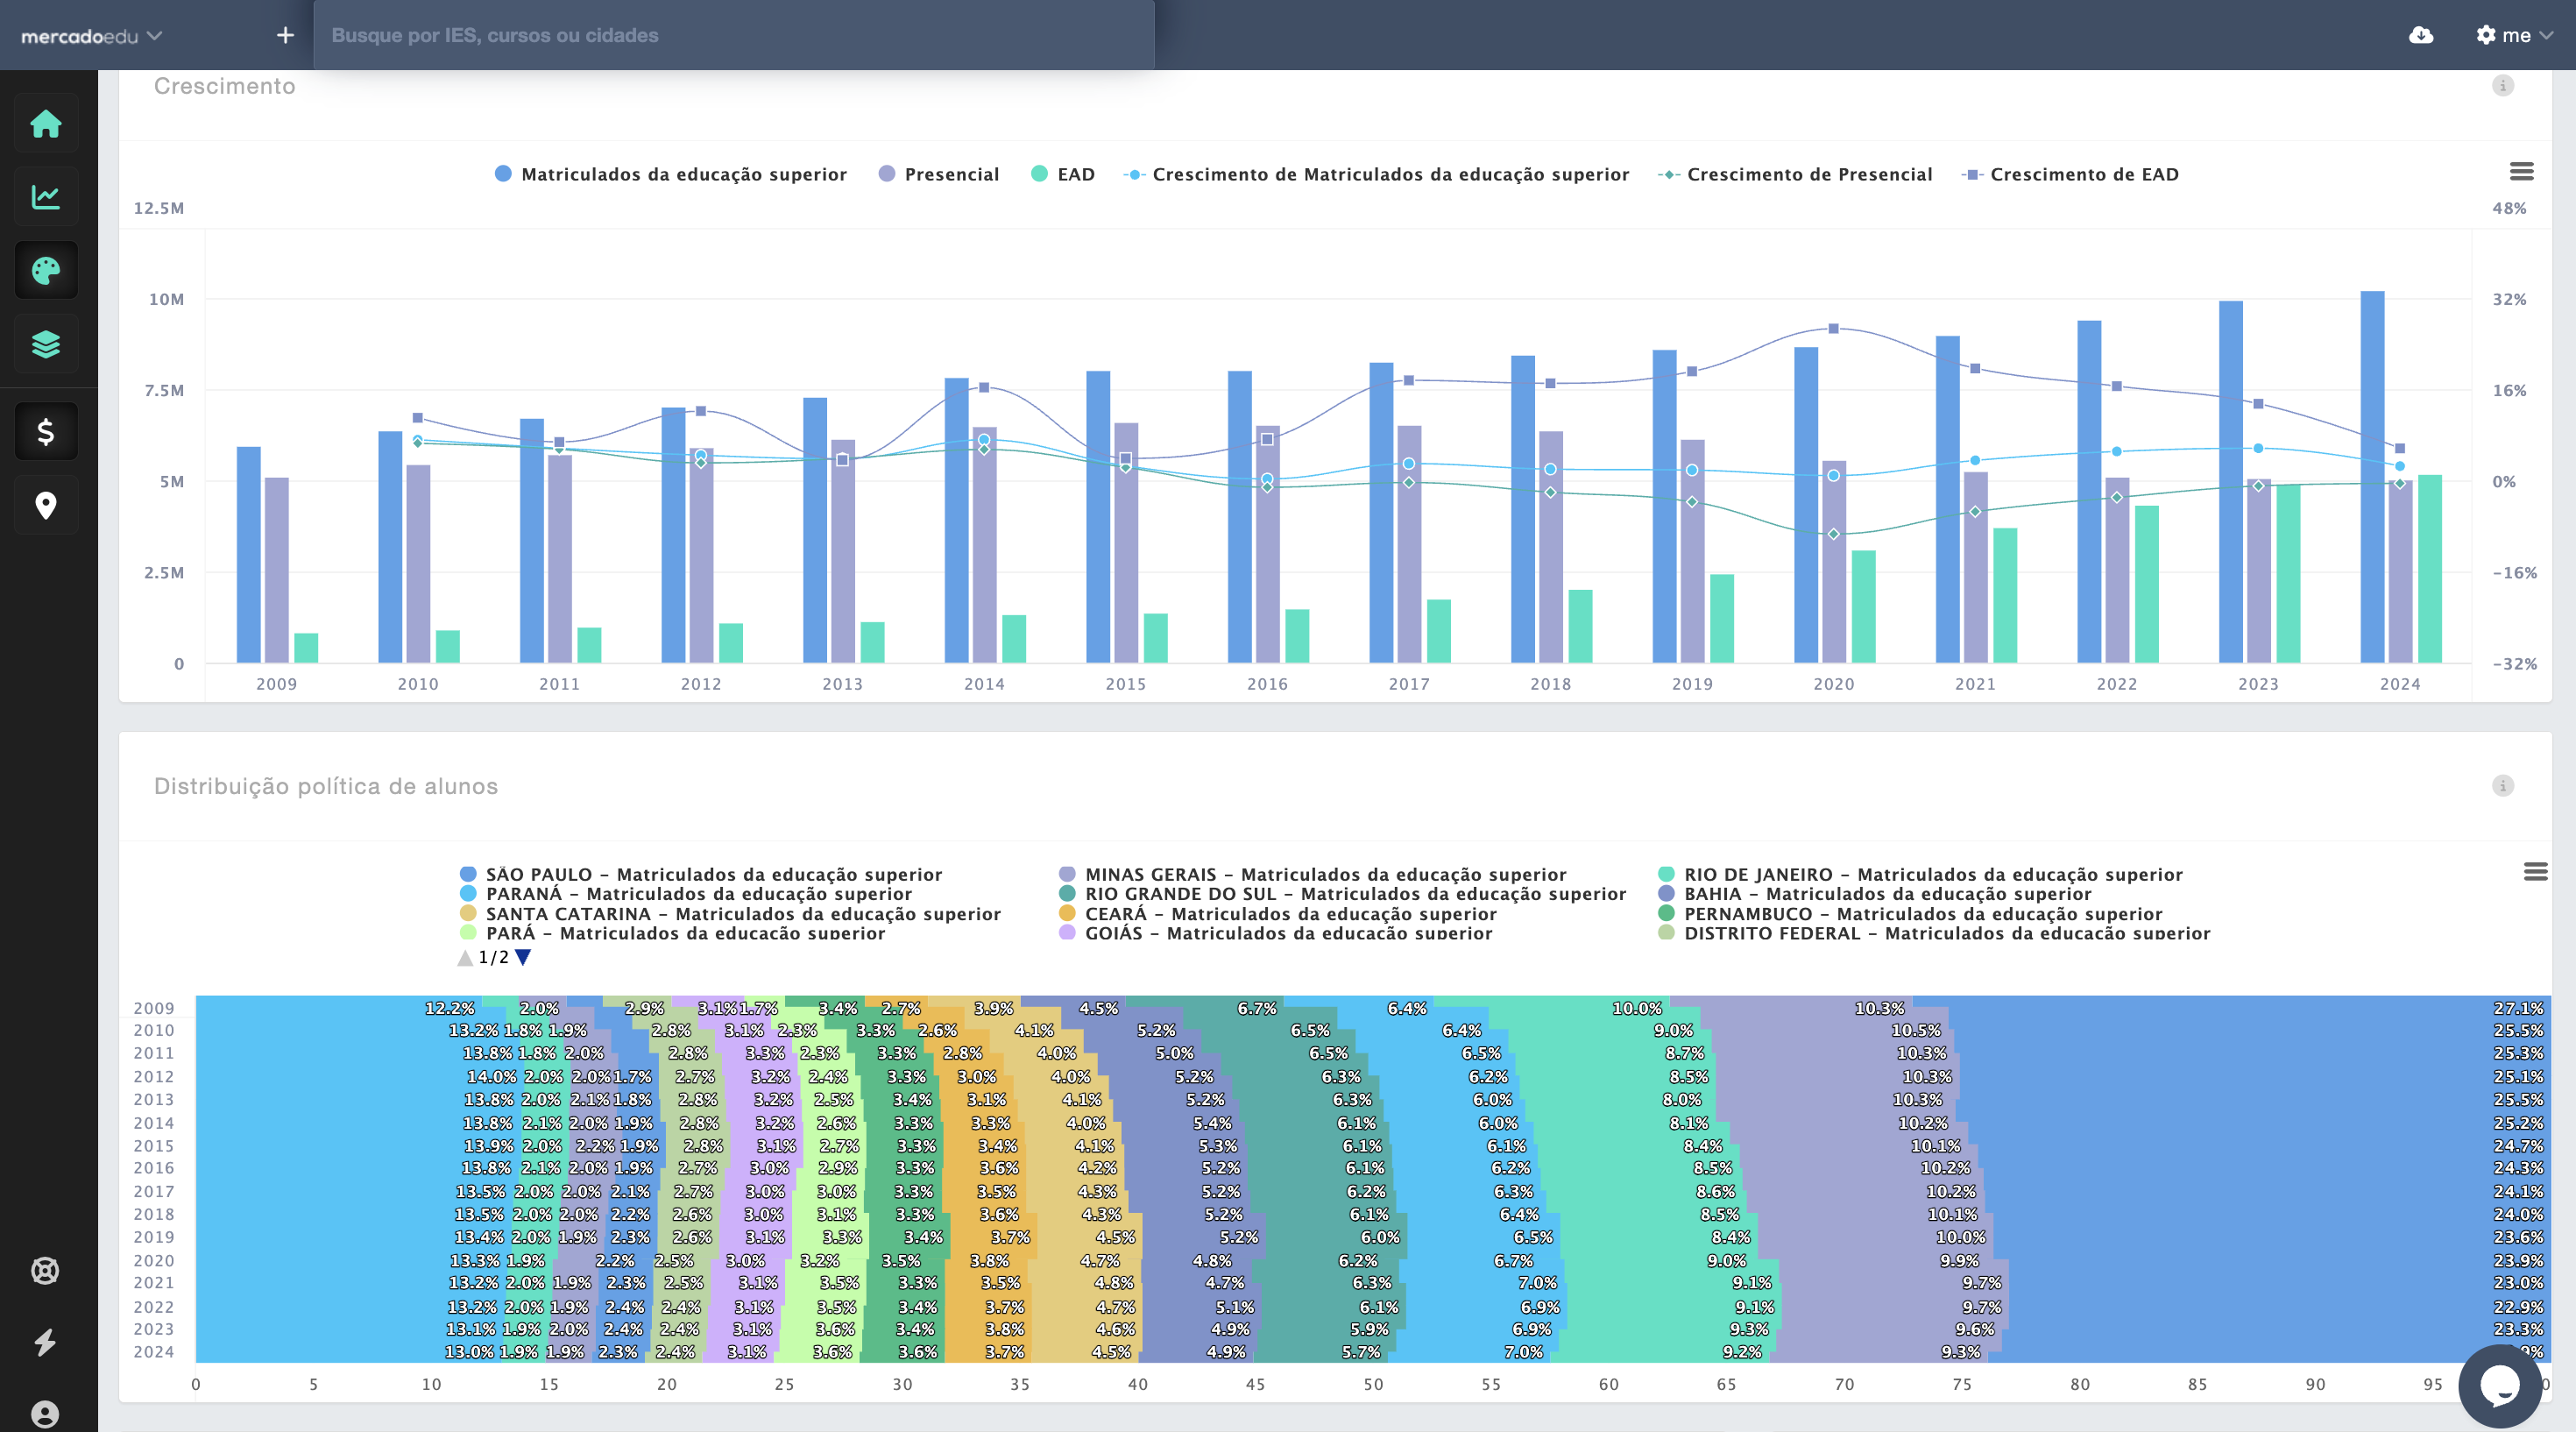Focus the IES search field
Image resolution: width=2576 pixels, height=1432 pixels.
click(x=734, y=35)
